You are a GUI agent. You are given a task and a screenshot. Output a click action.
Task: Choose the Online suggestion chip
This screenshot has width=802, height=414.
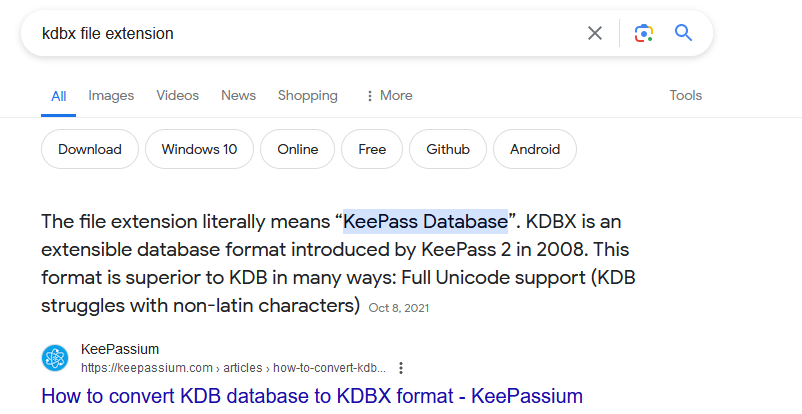click(298, 149)
